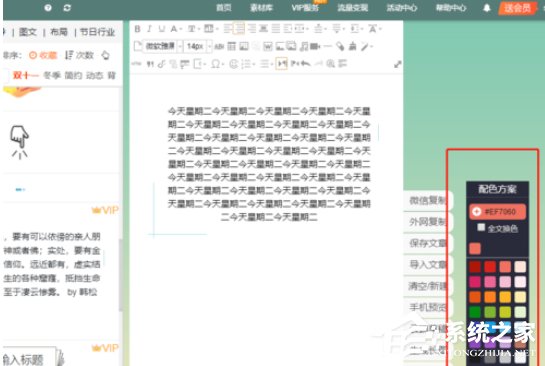Underline text with the U icon
This screenshot has height=366, width=545.
click(161, 29)
